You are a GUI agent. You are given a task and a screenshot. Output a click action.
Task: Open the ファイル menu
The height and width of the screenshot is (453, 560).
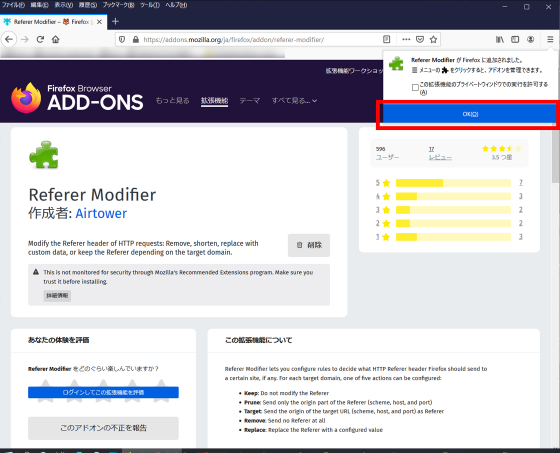[14, 5]
